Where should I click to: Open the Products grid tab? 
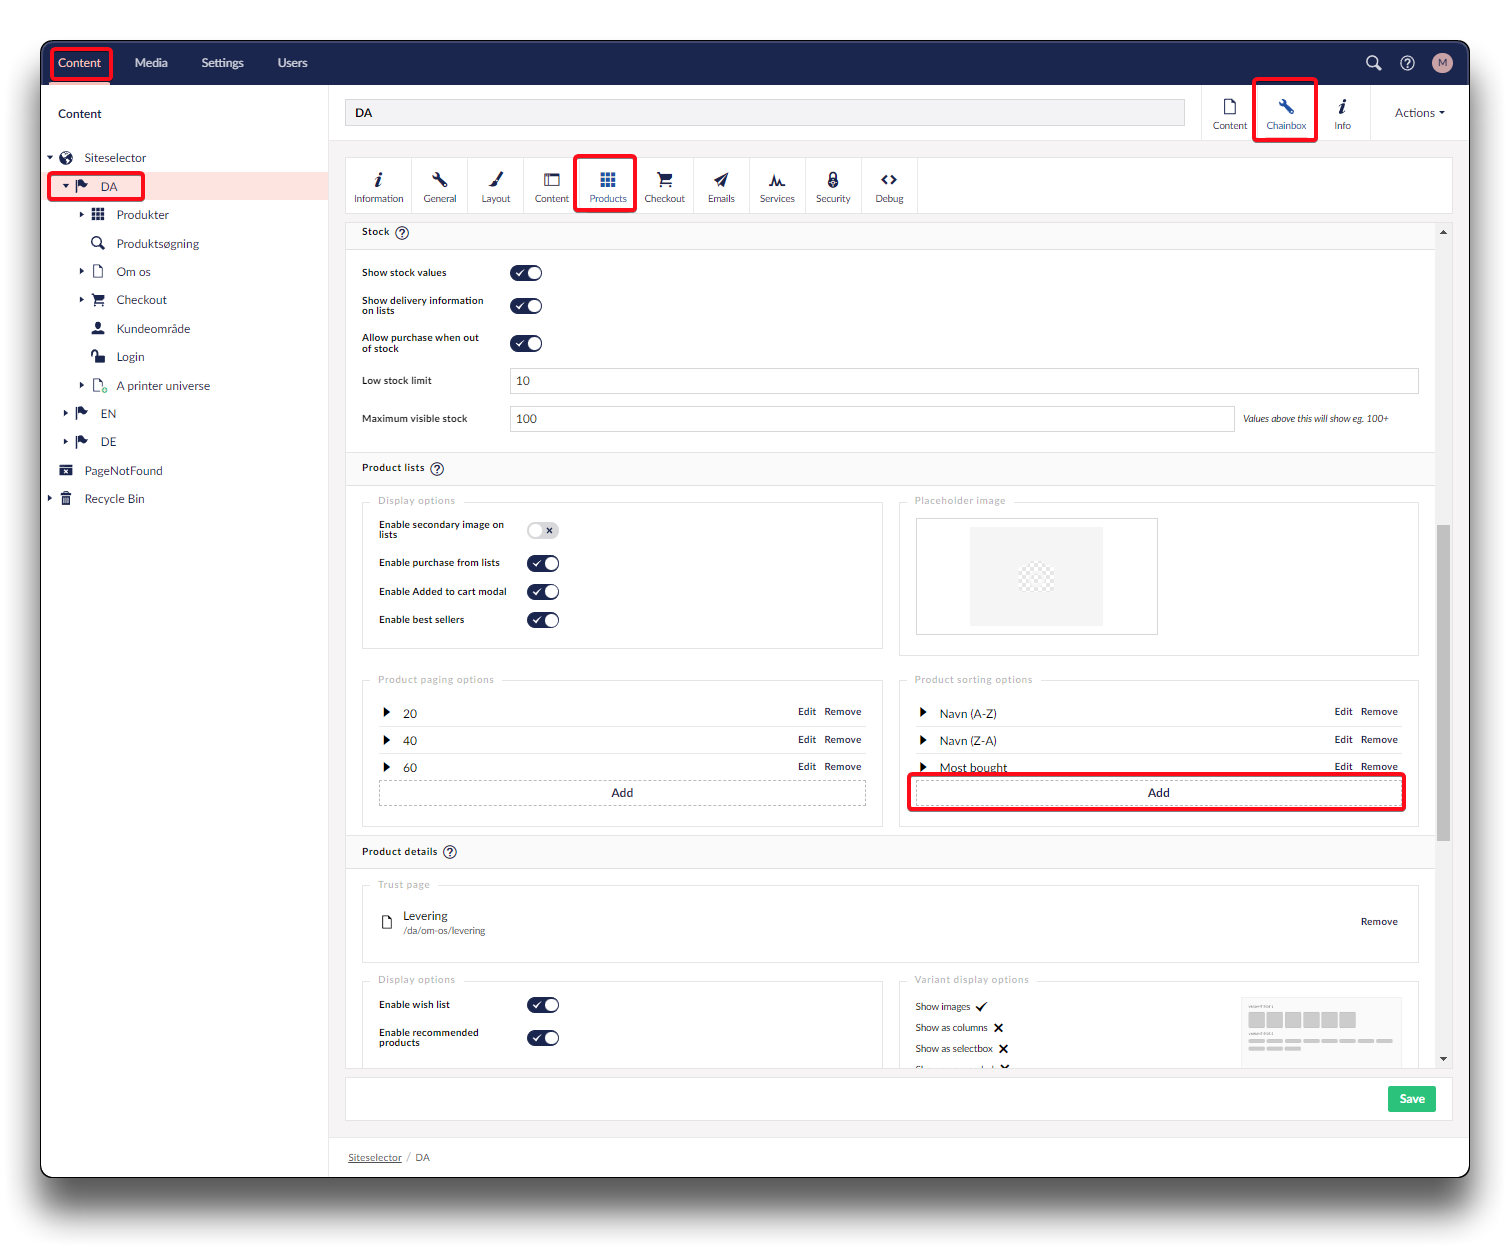pyautogui.click(x=608, y=186)
